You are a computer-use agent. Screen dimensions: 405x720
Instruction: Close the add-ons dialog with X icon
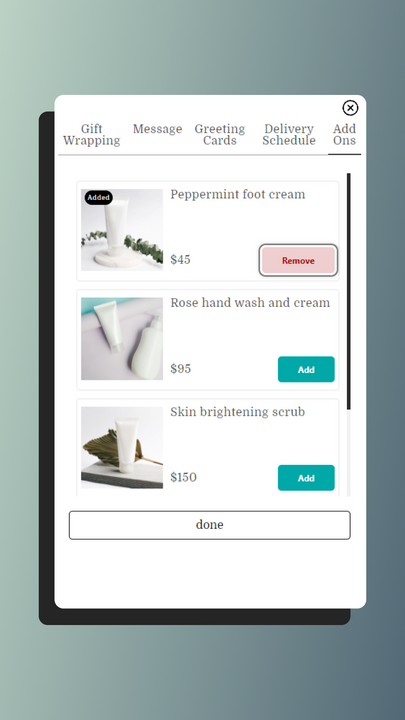point(350,108)
